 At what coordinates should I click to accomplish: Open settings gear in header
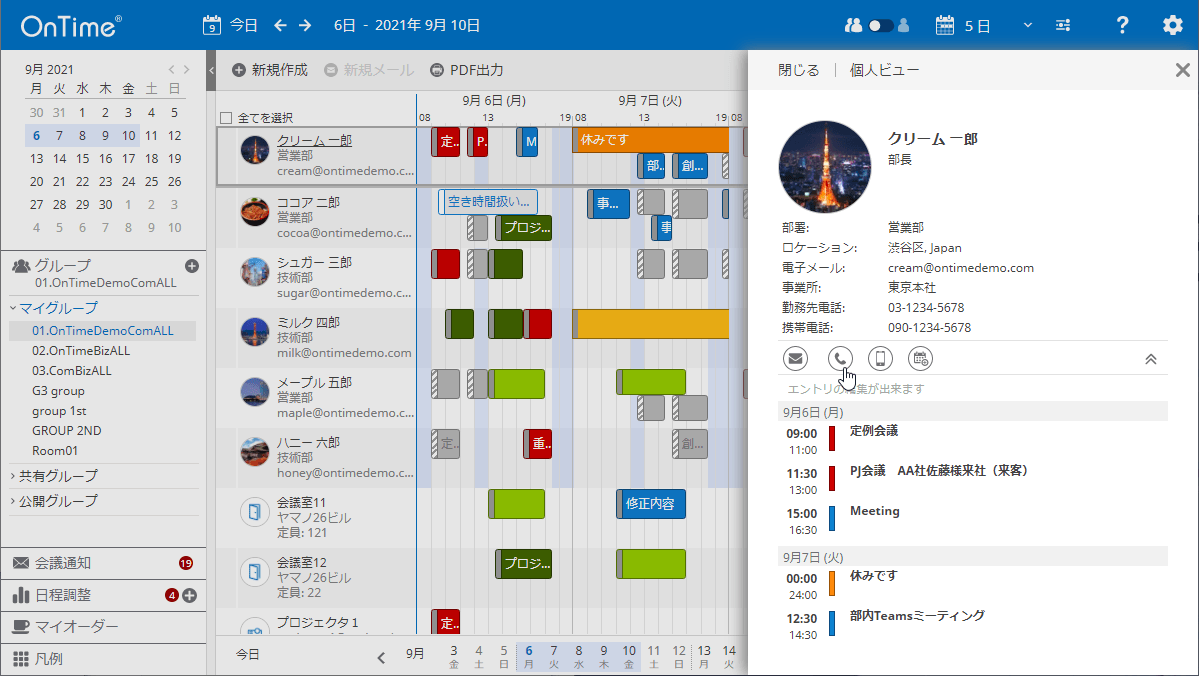coord(1172,25)
